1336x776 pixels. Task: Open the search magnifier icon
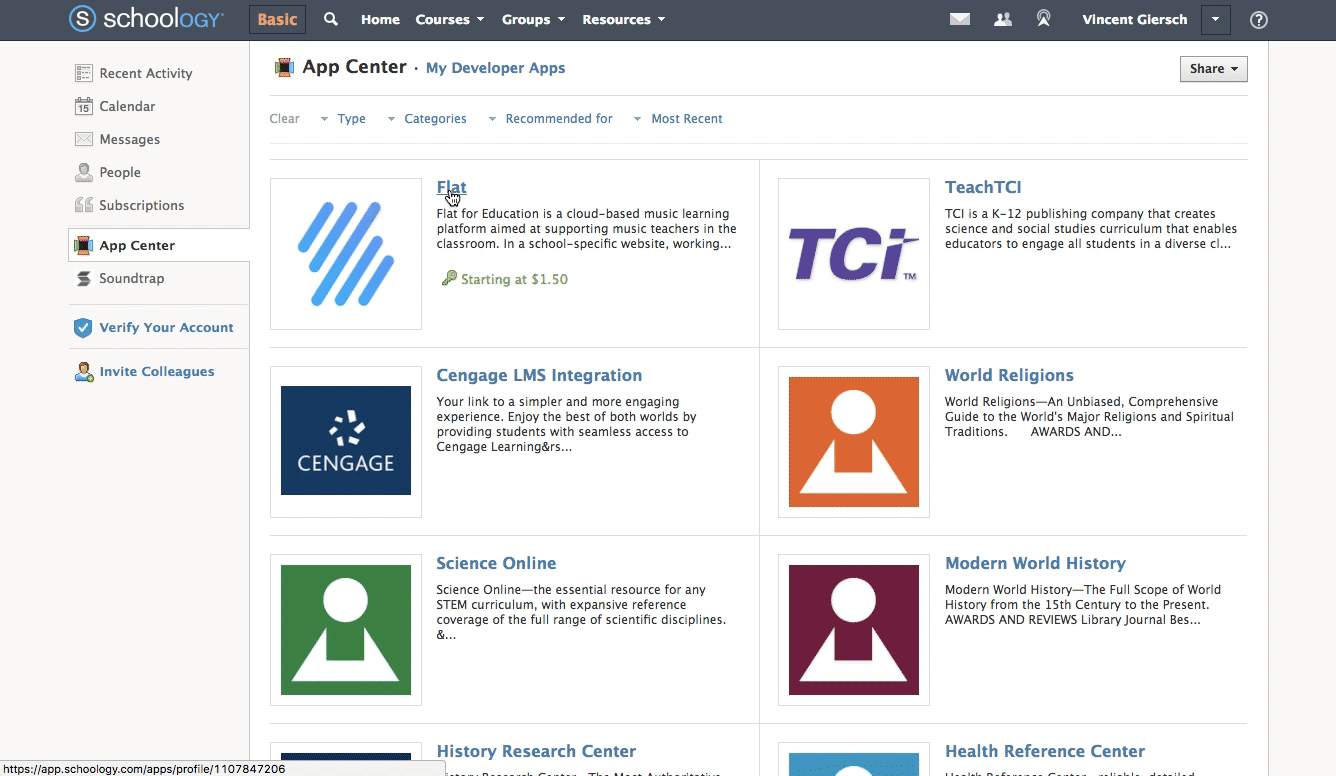331,19
